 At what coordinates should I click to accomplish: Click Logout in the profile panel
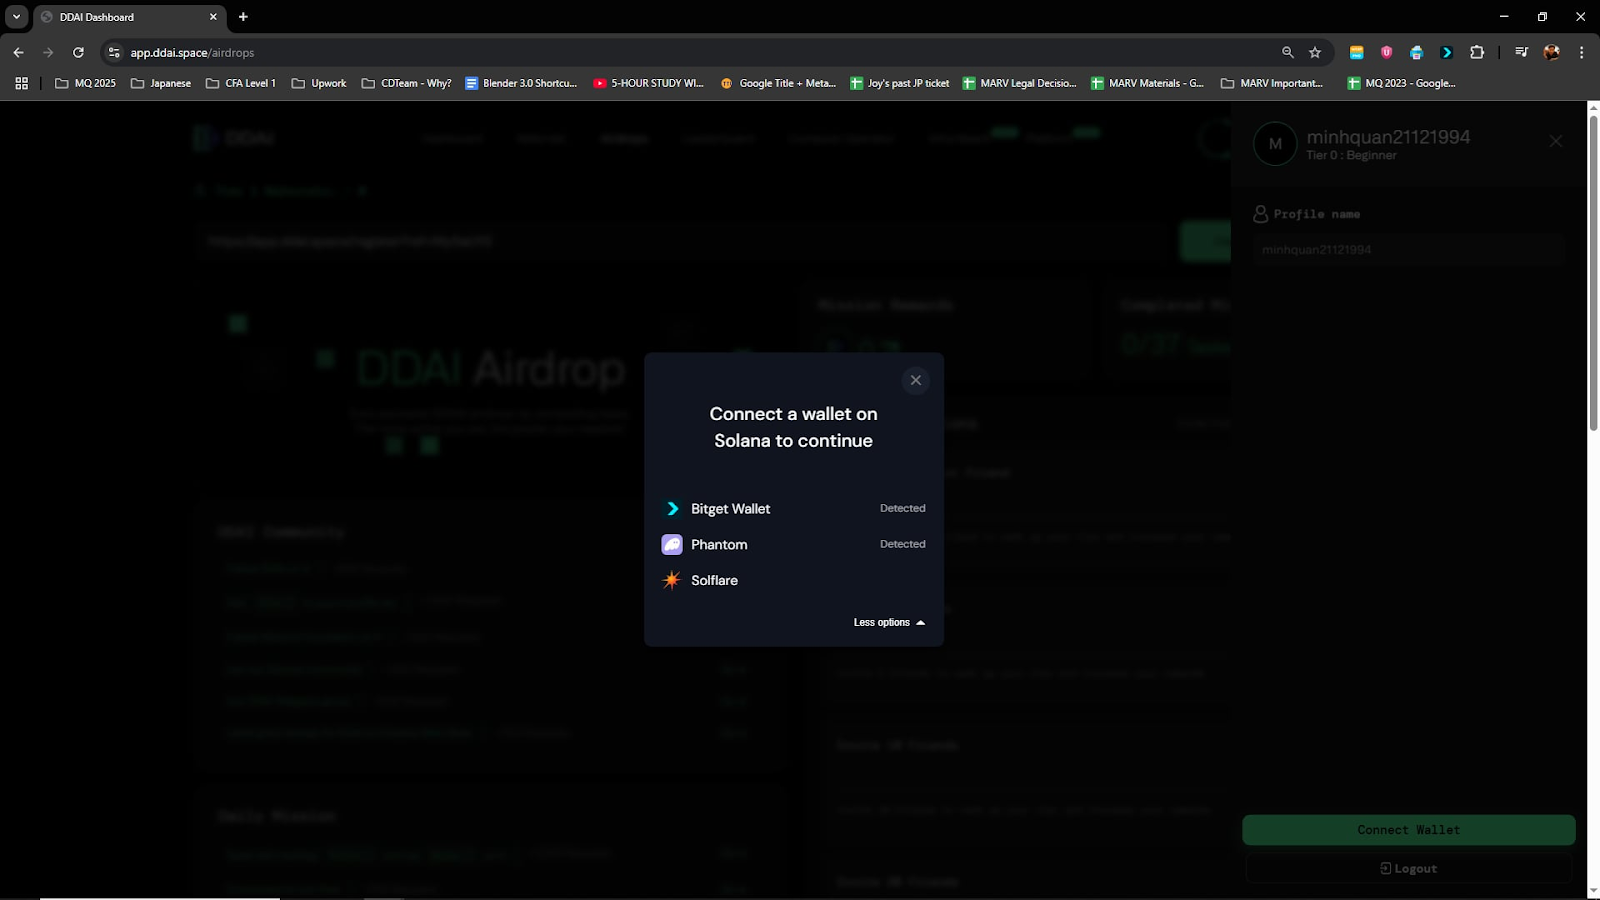pos(1408,868)
